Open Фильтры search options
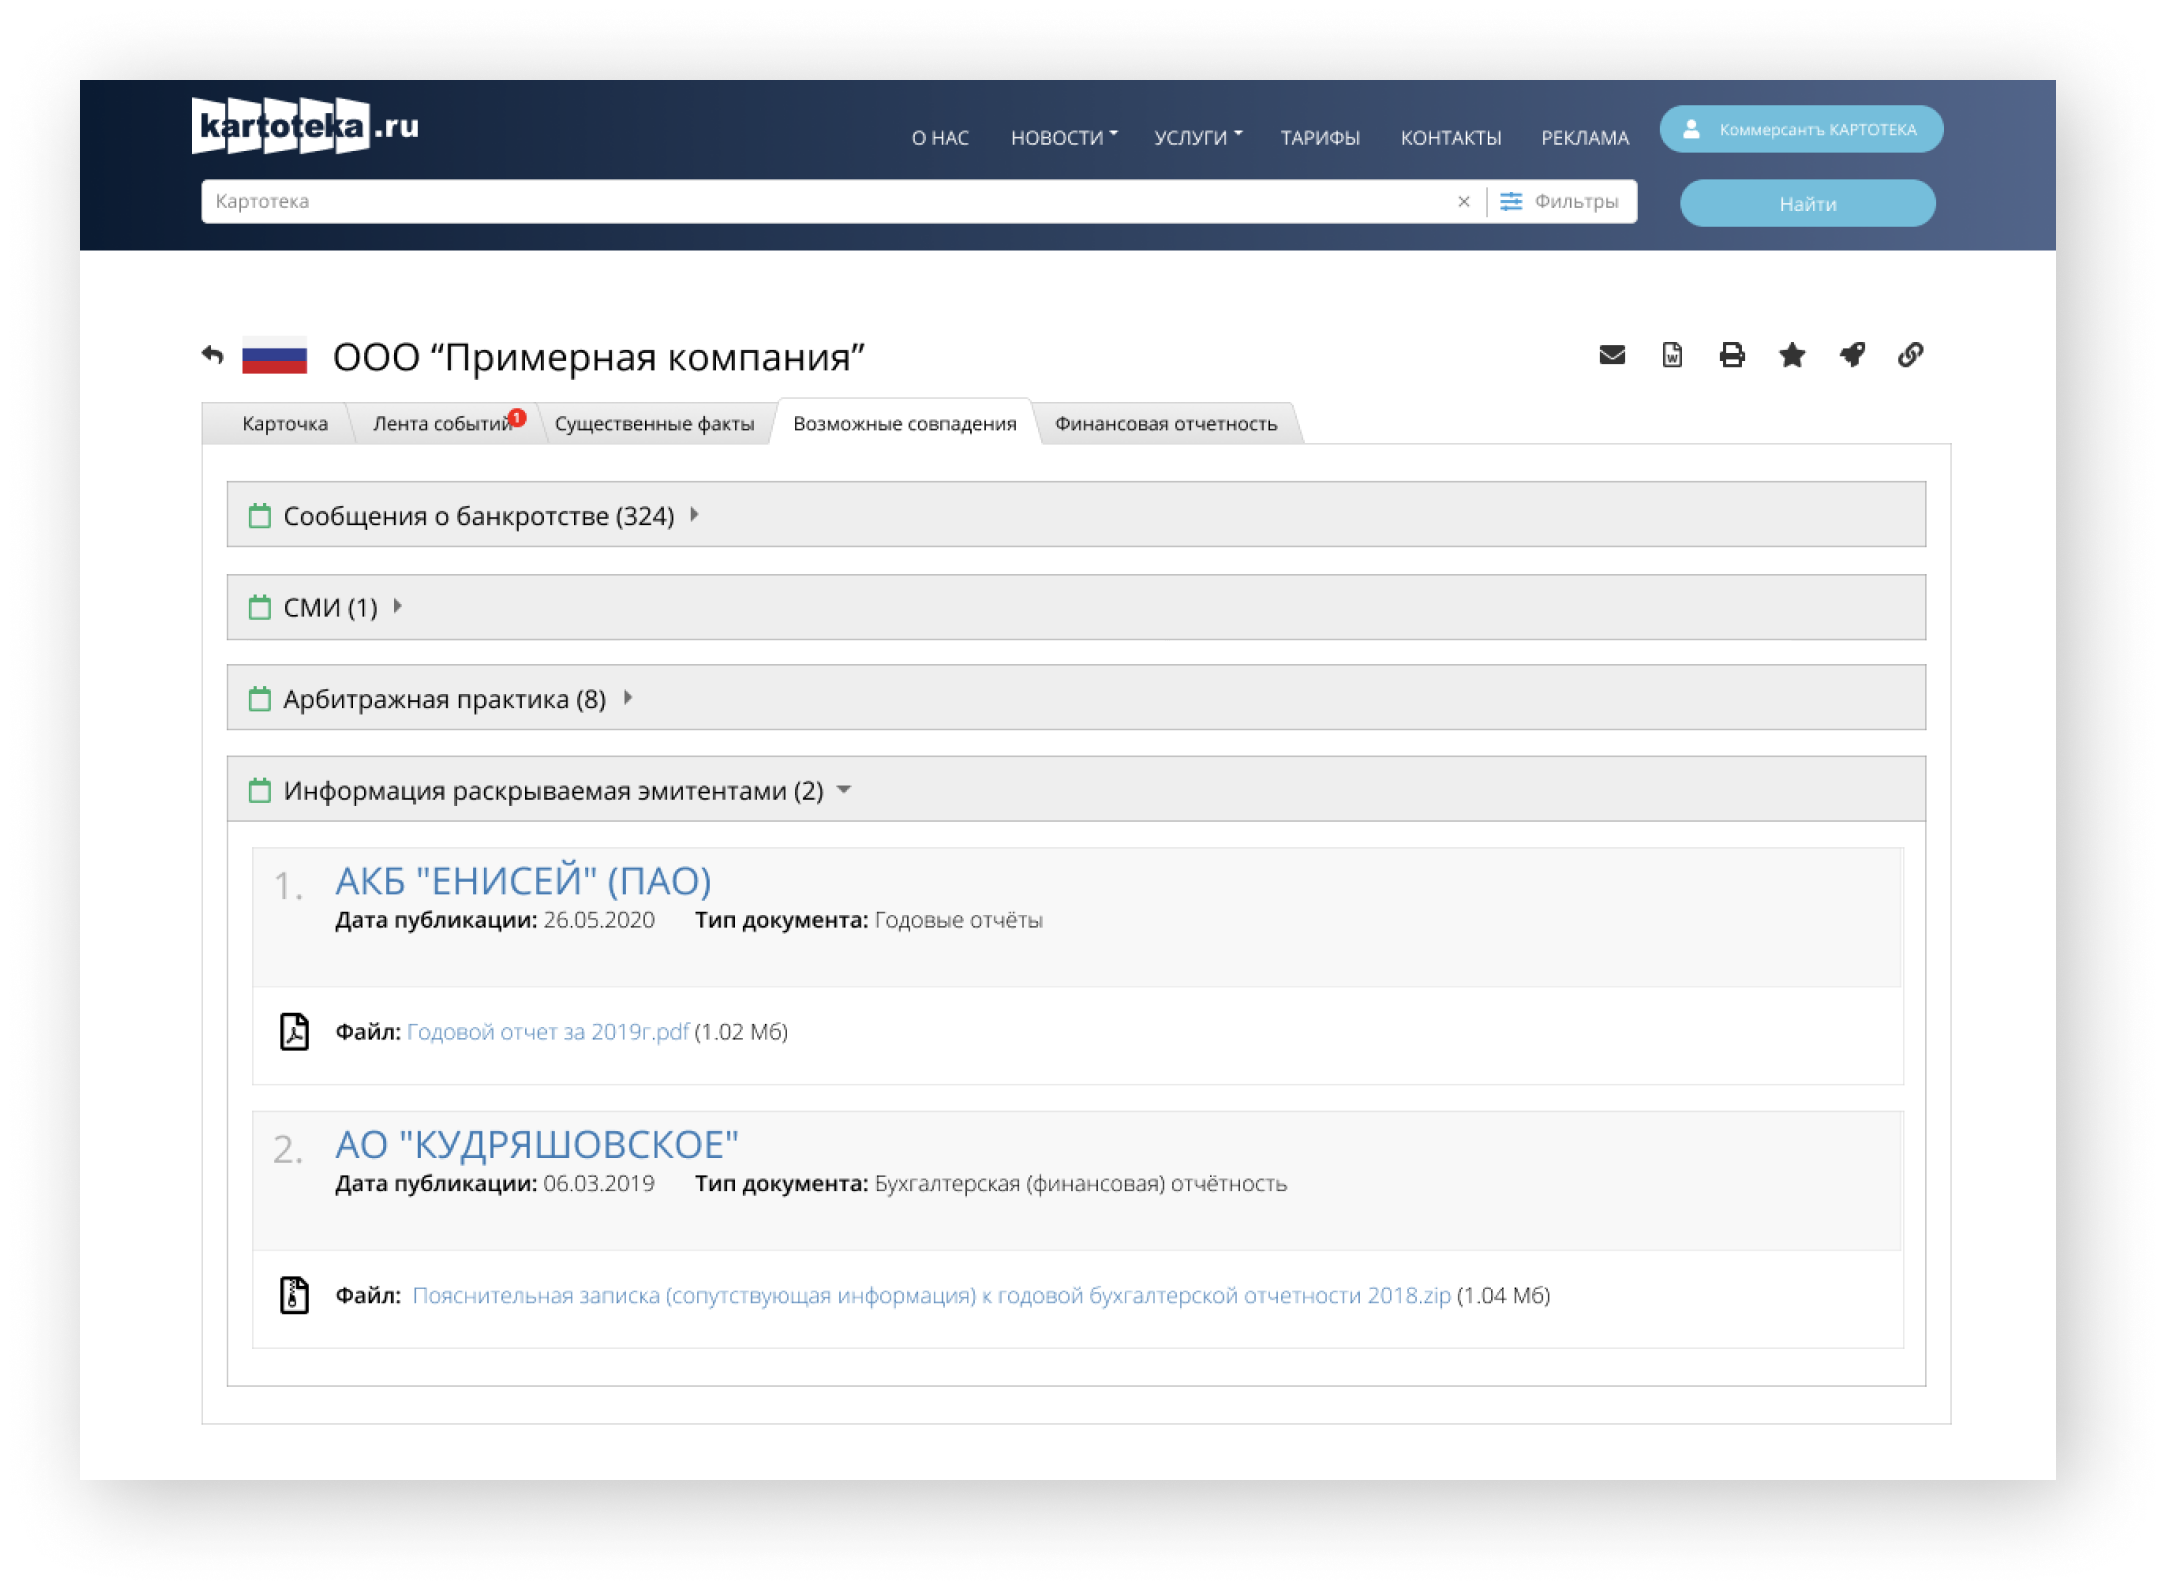 click(1560, 201)
